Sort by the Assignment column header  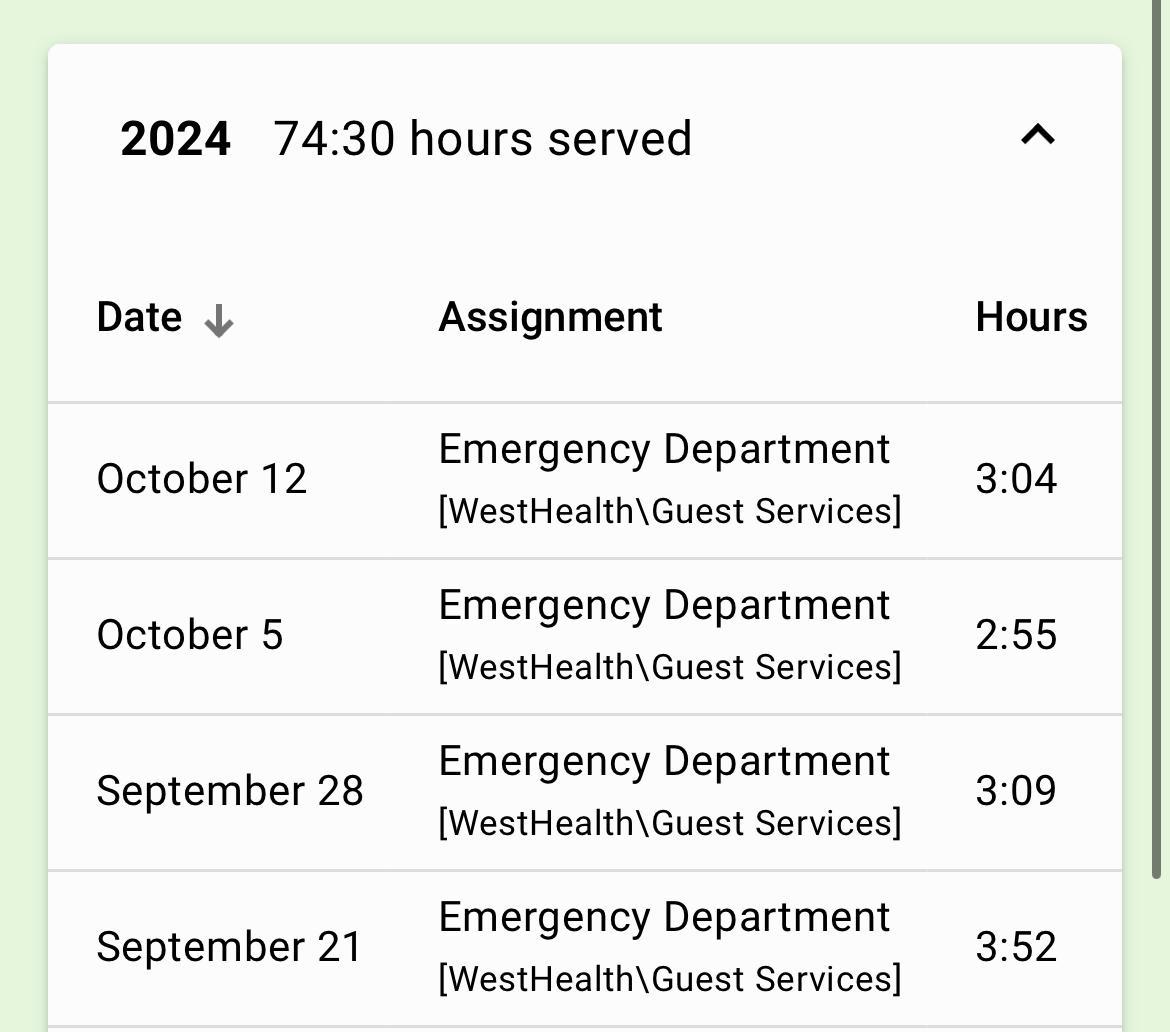550,318
